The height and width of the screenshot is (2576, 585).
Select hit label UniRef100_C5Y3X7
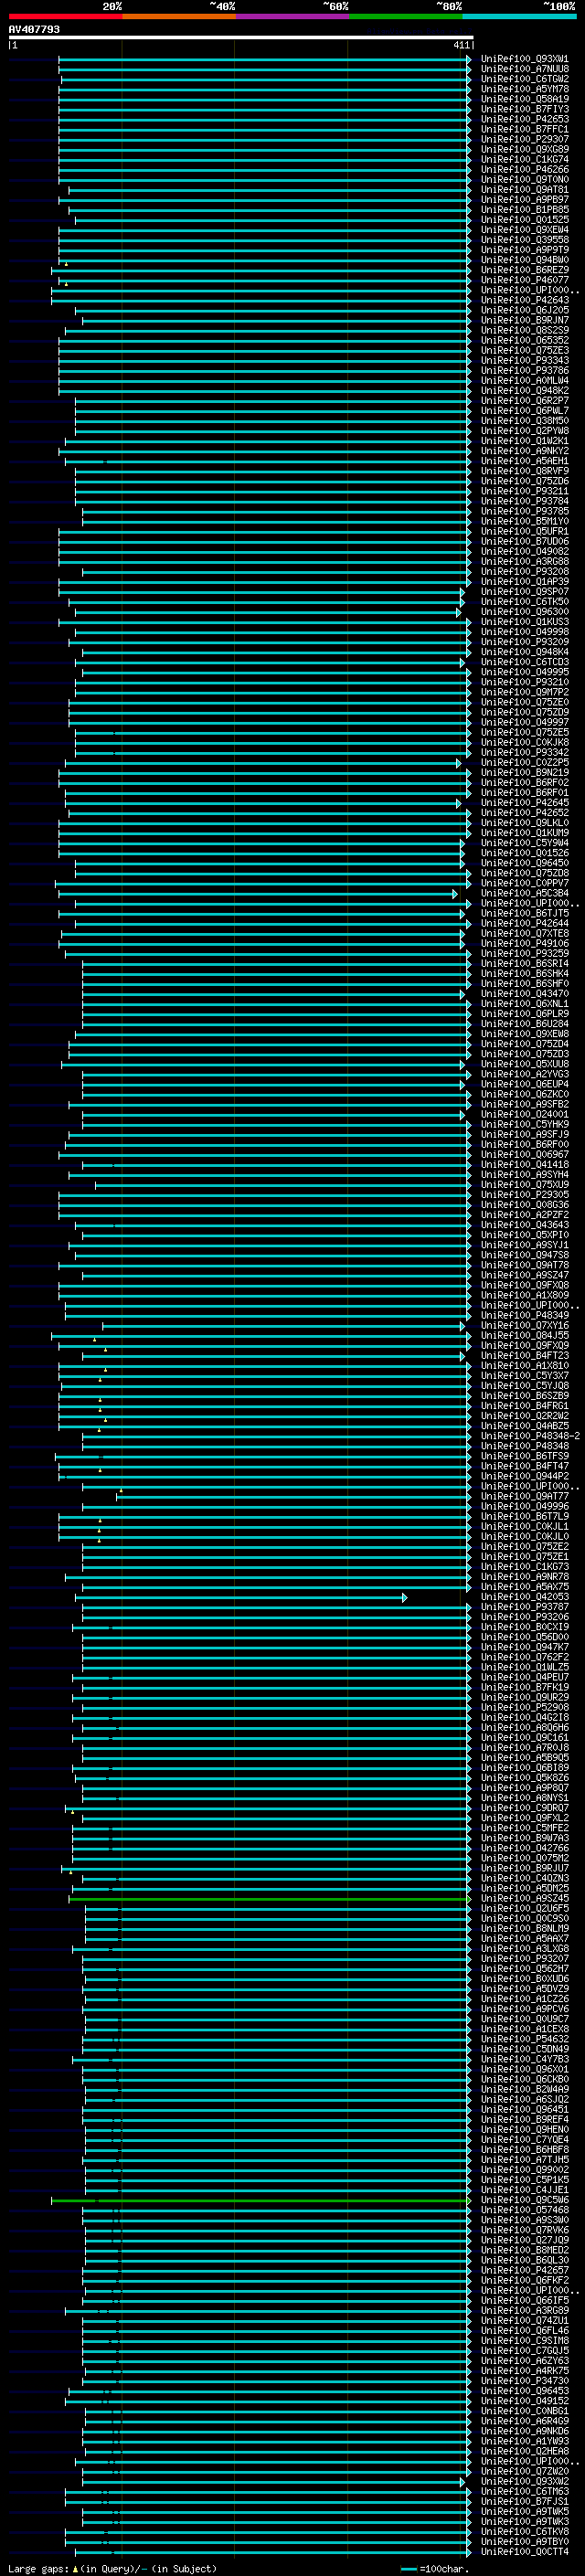[525, 1376]
